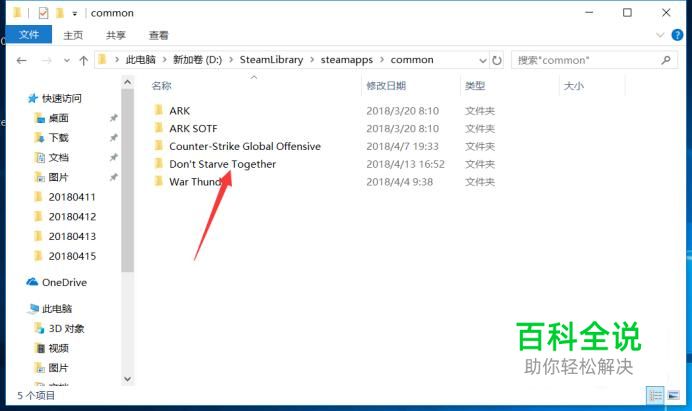Open 3D 对象 in the navigation pane
This screenshot has width=692, height=411.
pyautogui.click(x=66, y=328)
